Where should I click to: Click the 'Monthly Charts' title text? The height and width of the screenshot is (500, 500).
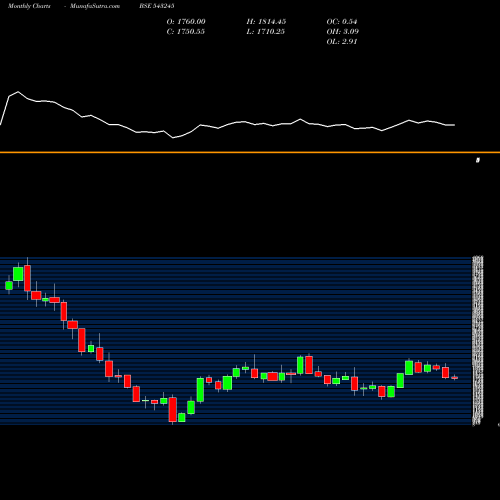29,6
